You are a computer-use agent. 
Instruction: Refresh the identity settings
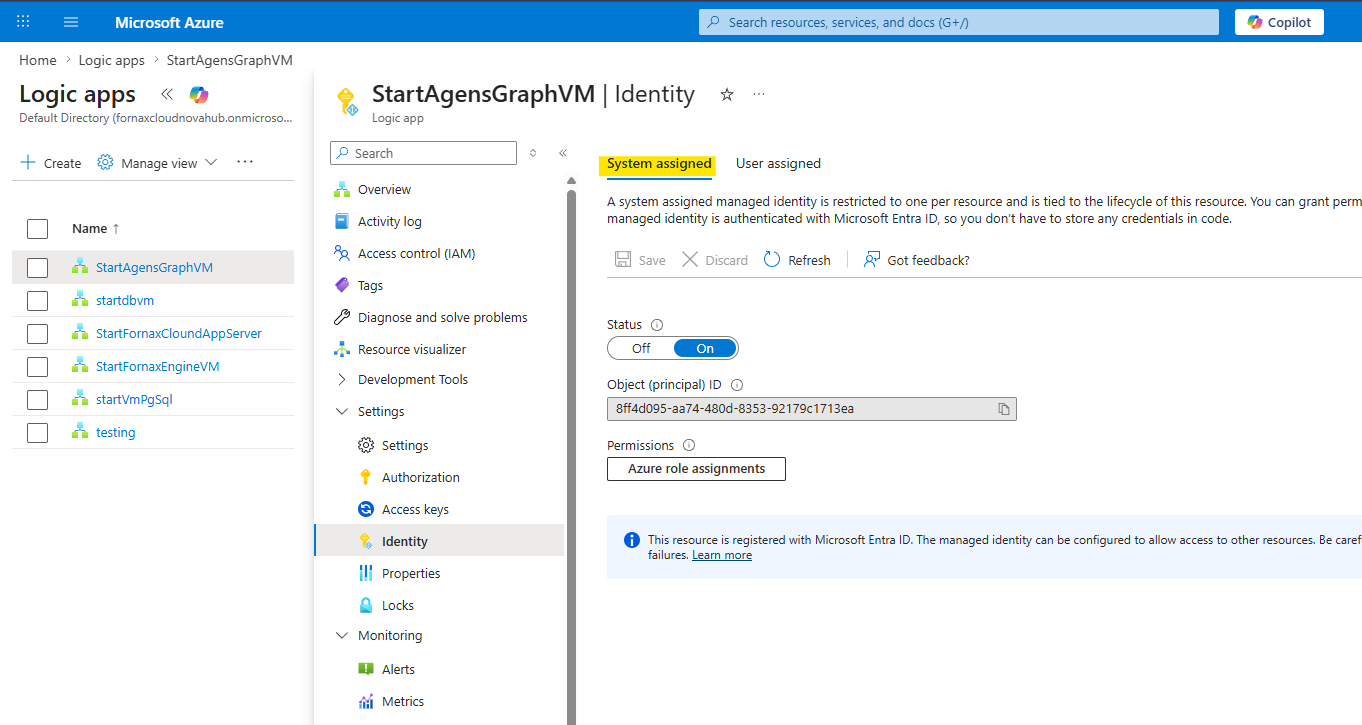[797, 260]
